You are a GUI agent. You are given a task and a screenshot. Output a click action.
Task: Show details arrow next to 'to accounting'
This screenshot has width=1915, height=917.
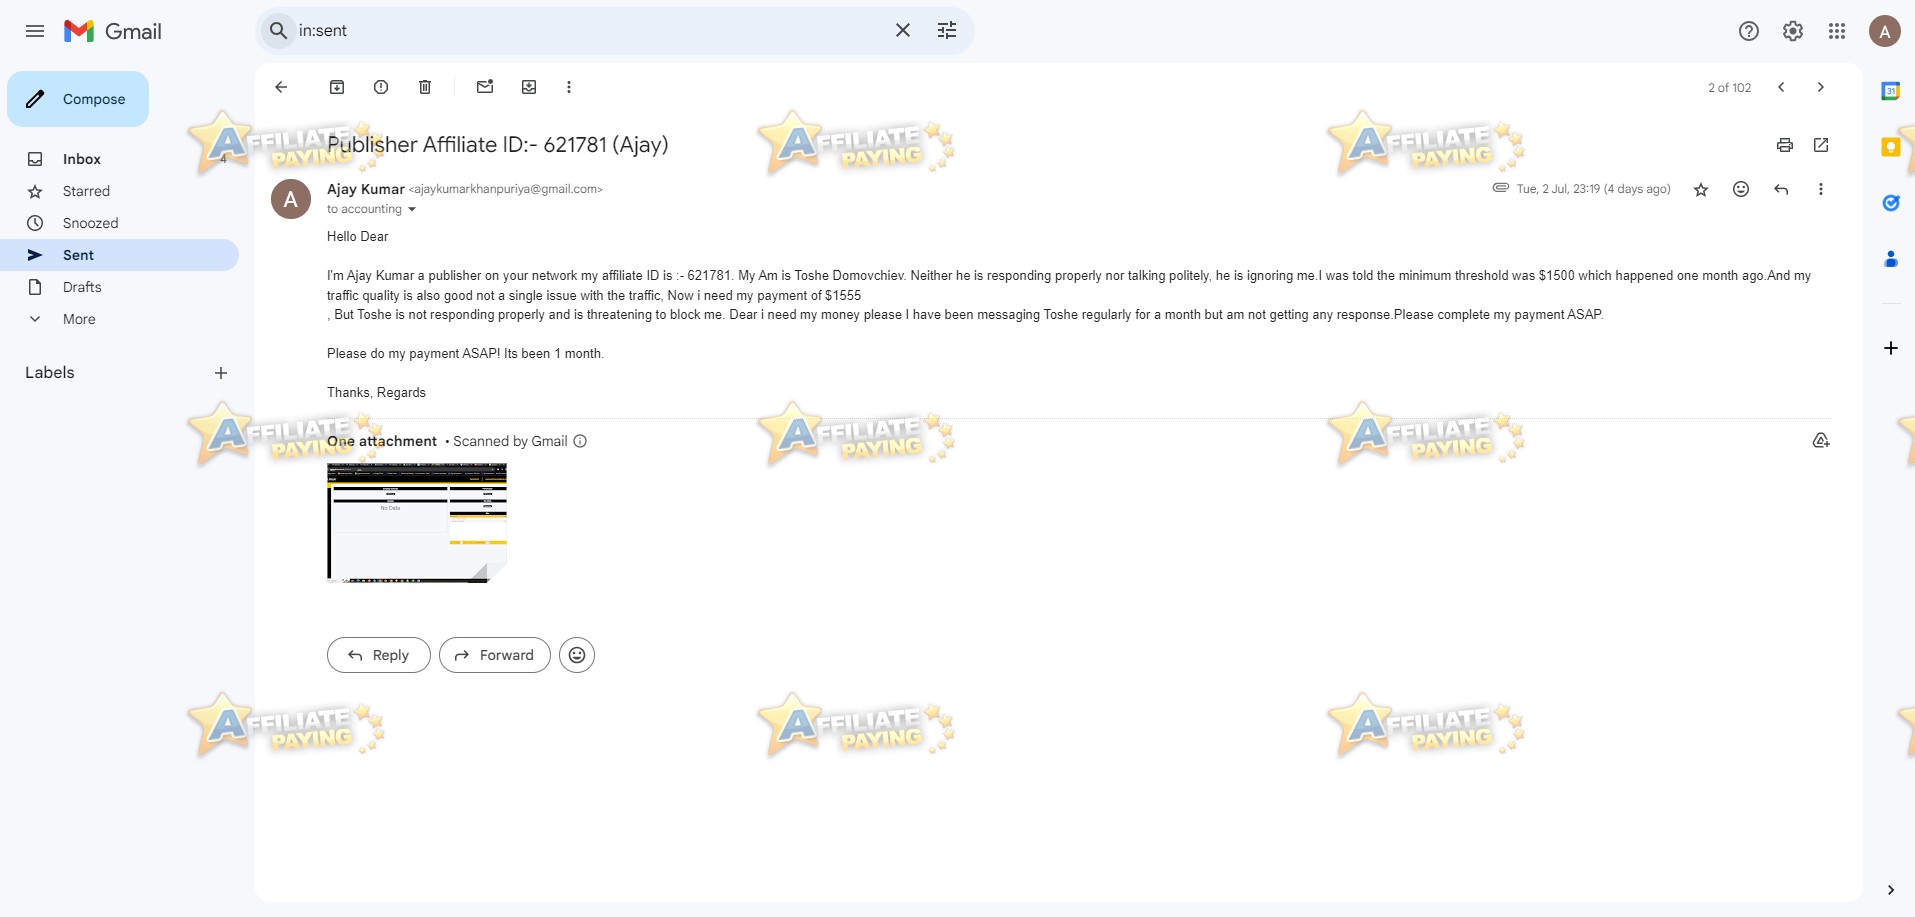click(x=412, y=210)
